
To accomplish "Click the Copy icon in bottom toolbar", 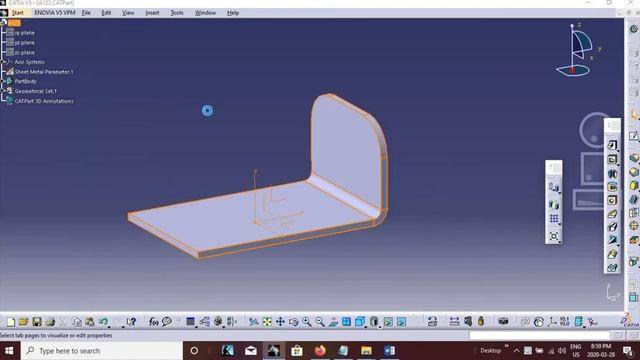I will (x=76, y=322).
